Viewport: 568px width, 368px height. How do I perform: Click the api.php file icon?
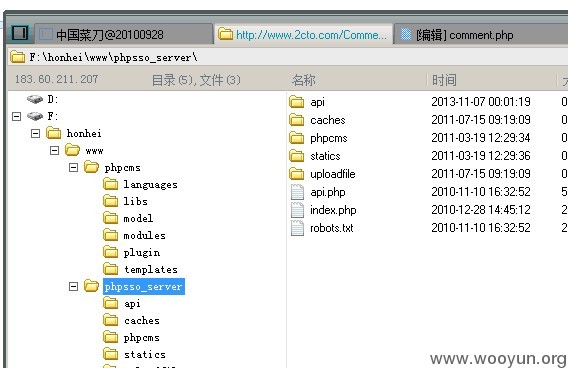point(297,192)
